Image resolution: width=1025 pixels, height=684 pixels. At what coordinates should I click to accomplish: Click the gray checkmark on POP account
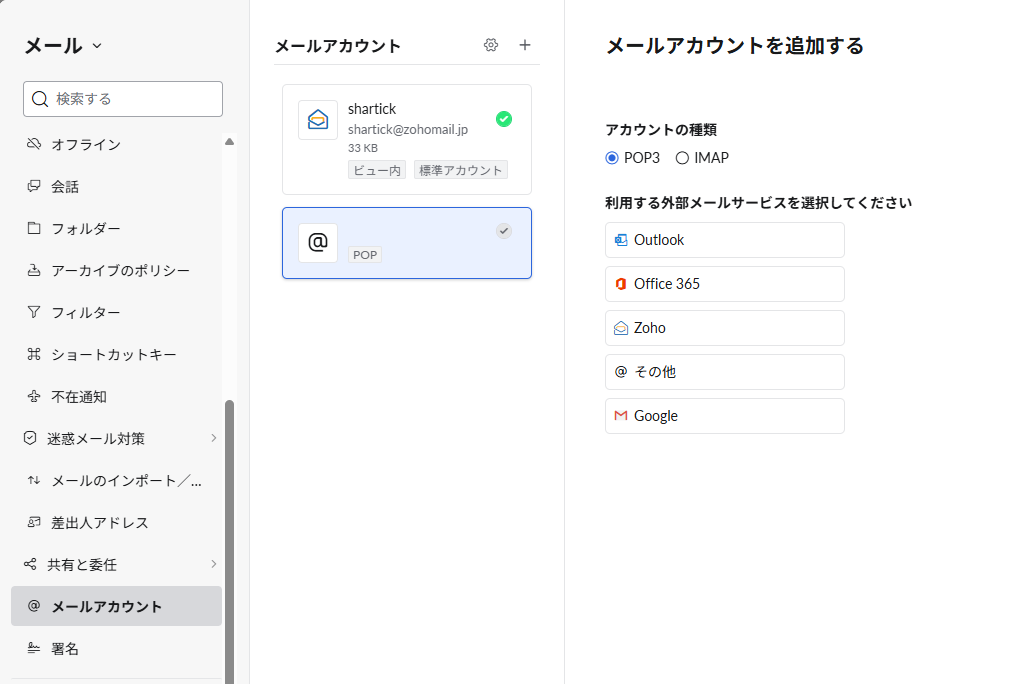coord(504,231)
